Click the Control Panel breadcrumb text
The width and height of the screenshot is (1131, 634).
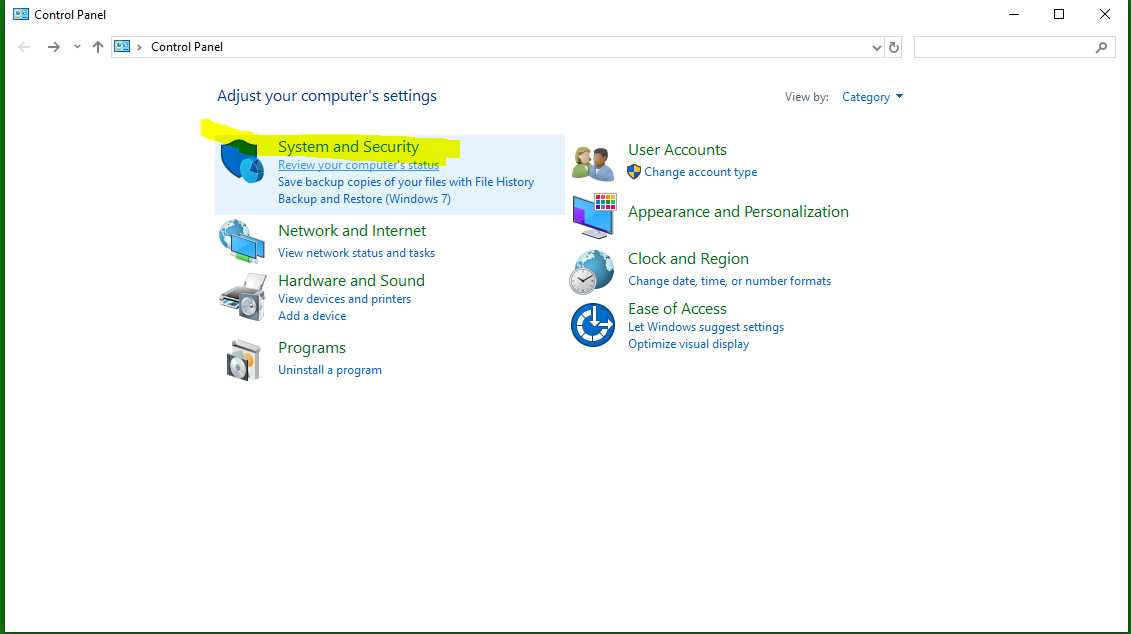pyautogui.click(x=187, y=47)
